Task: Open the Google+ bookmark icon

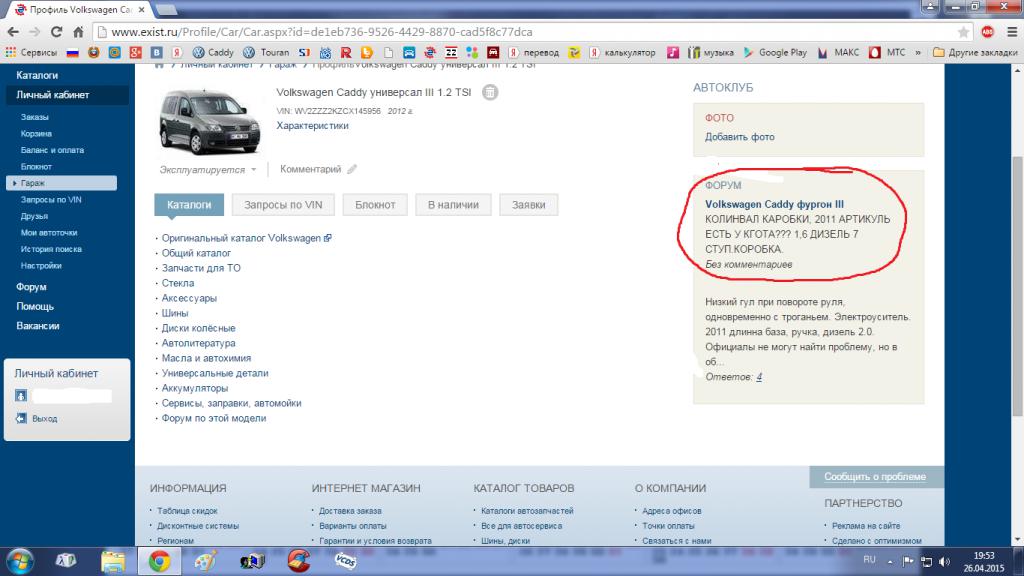Action: (135, 52)
